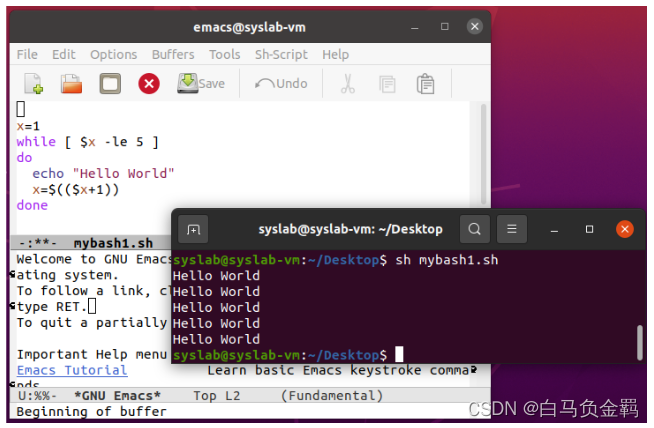Minimize the Emacs window
This screenshot has height=428, width=654.
415,28
